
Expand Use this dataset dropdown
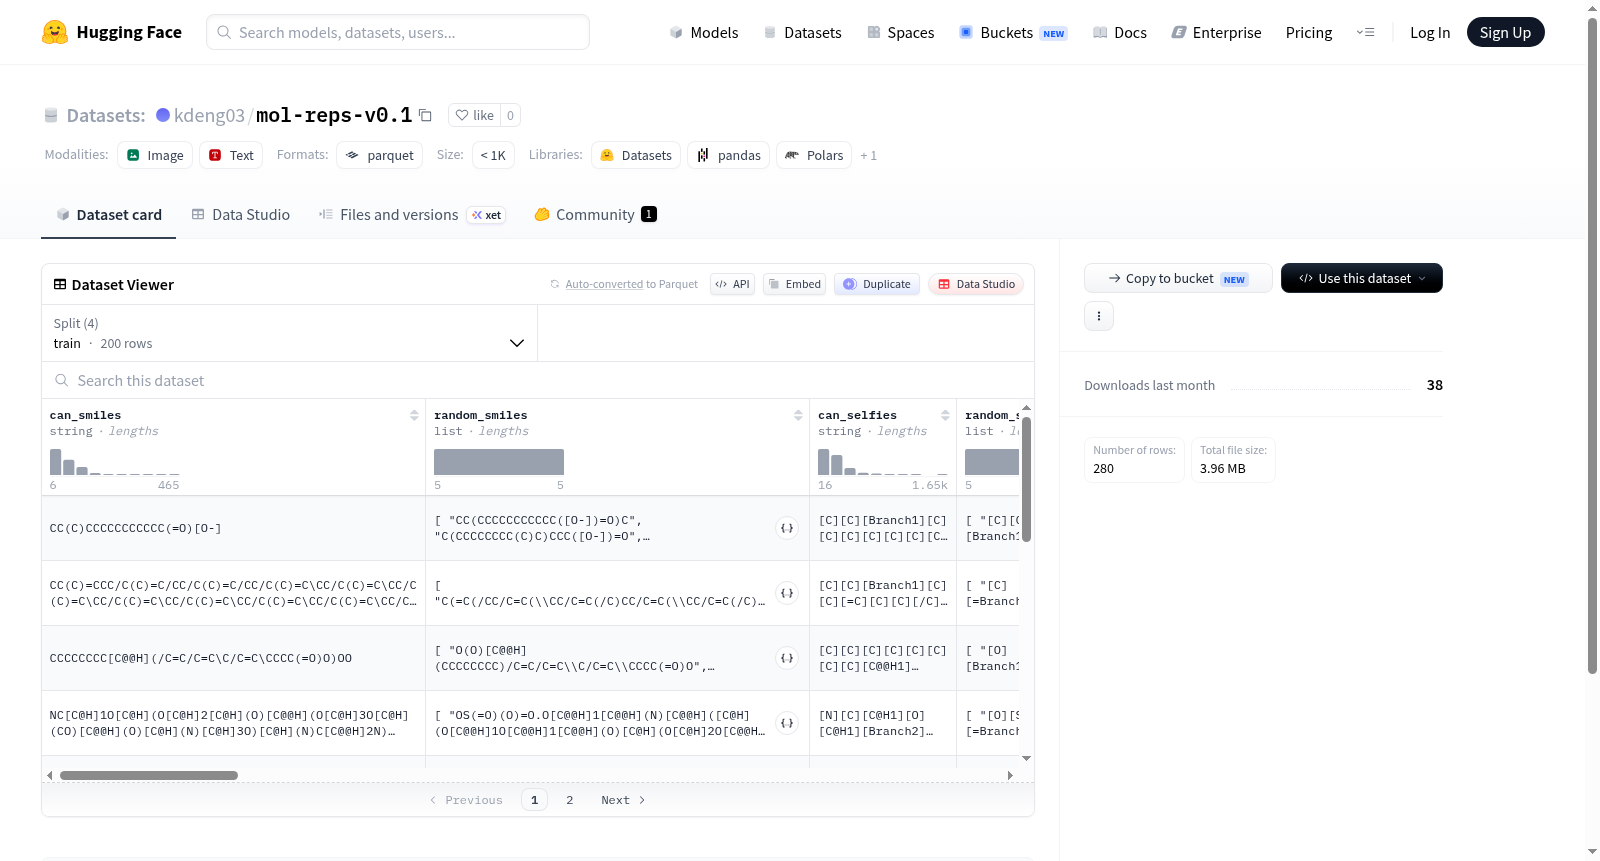point(1362,278)
